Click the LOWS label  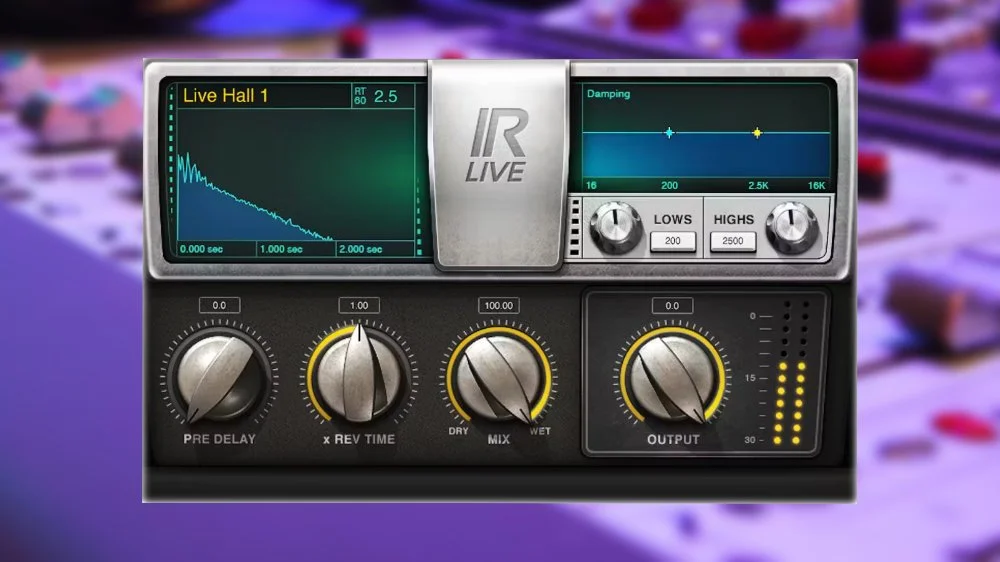(673, 219)
